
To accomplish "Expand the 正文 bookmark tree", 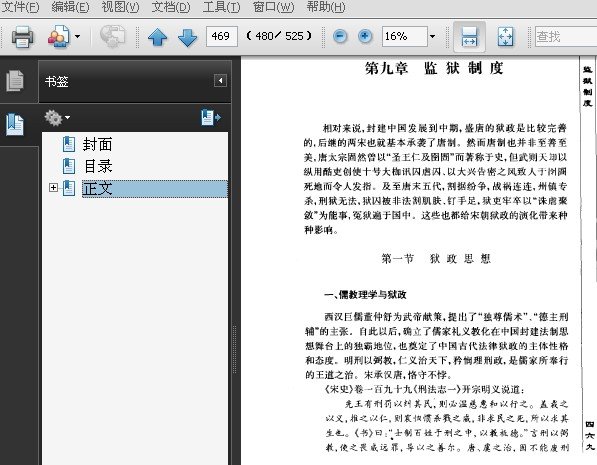I will pyautogui.click(x=53, y=187).
